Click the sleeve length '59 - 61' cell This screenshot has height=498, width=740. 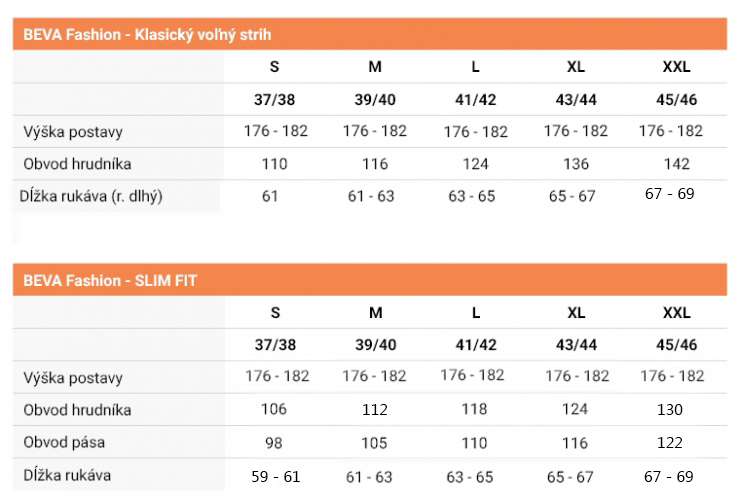pos(274,476)
